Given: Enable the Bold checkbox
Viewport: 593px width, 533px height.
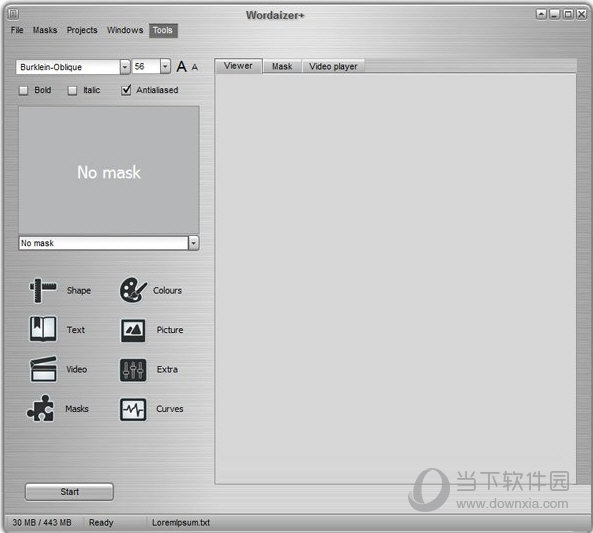Looking at the screenshot, I should 23,90.
